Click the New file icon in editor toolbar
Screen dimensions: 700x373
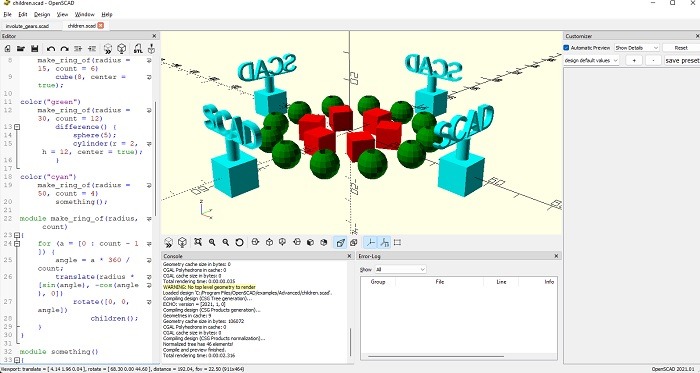coord(7,49)
